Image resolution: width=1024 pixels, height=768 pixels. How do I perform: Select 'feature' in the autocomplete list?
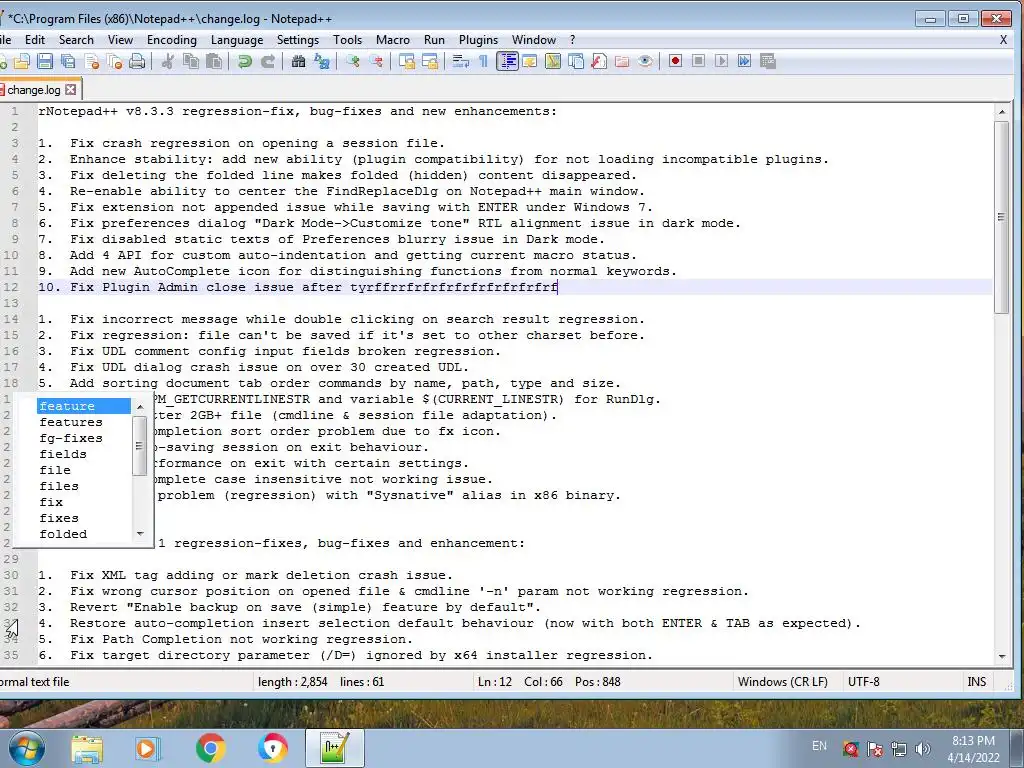click(x=84, y=406)
